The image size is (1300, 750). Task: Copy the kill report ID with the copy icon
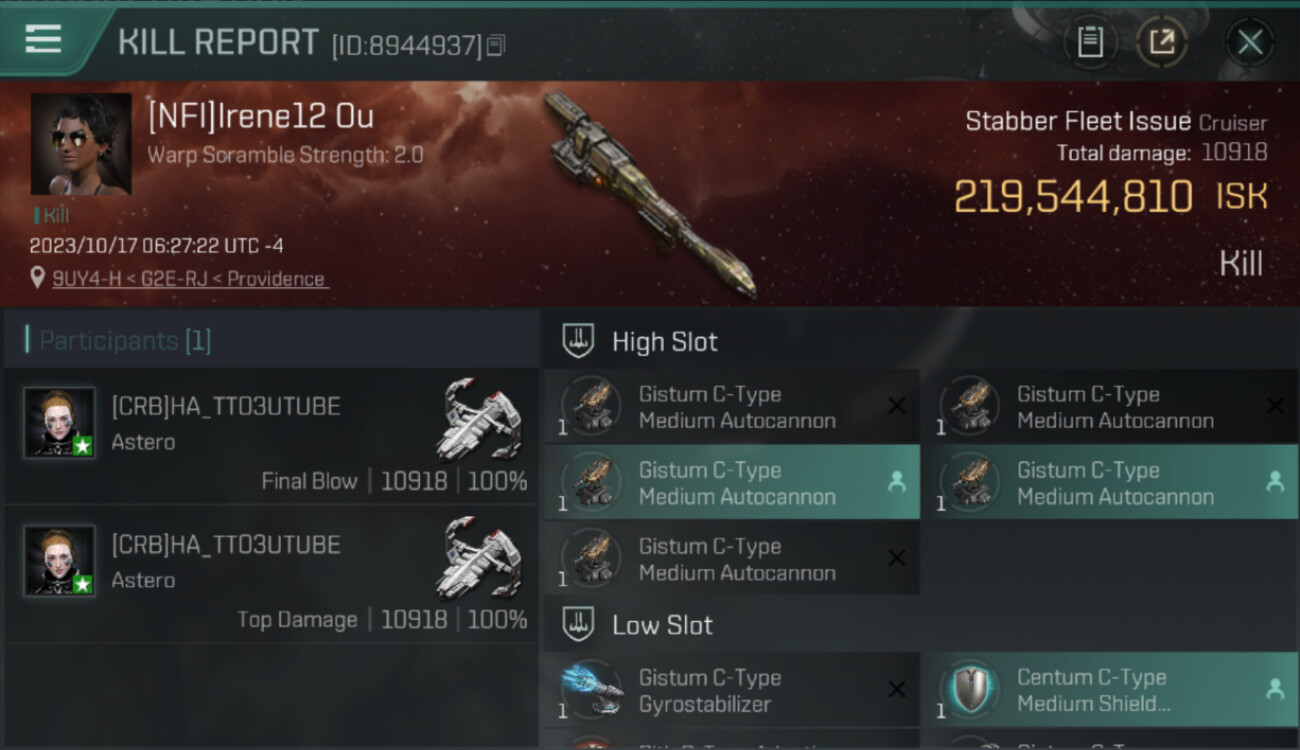click(x=496, y=45)
